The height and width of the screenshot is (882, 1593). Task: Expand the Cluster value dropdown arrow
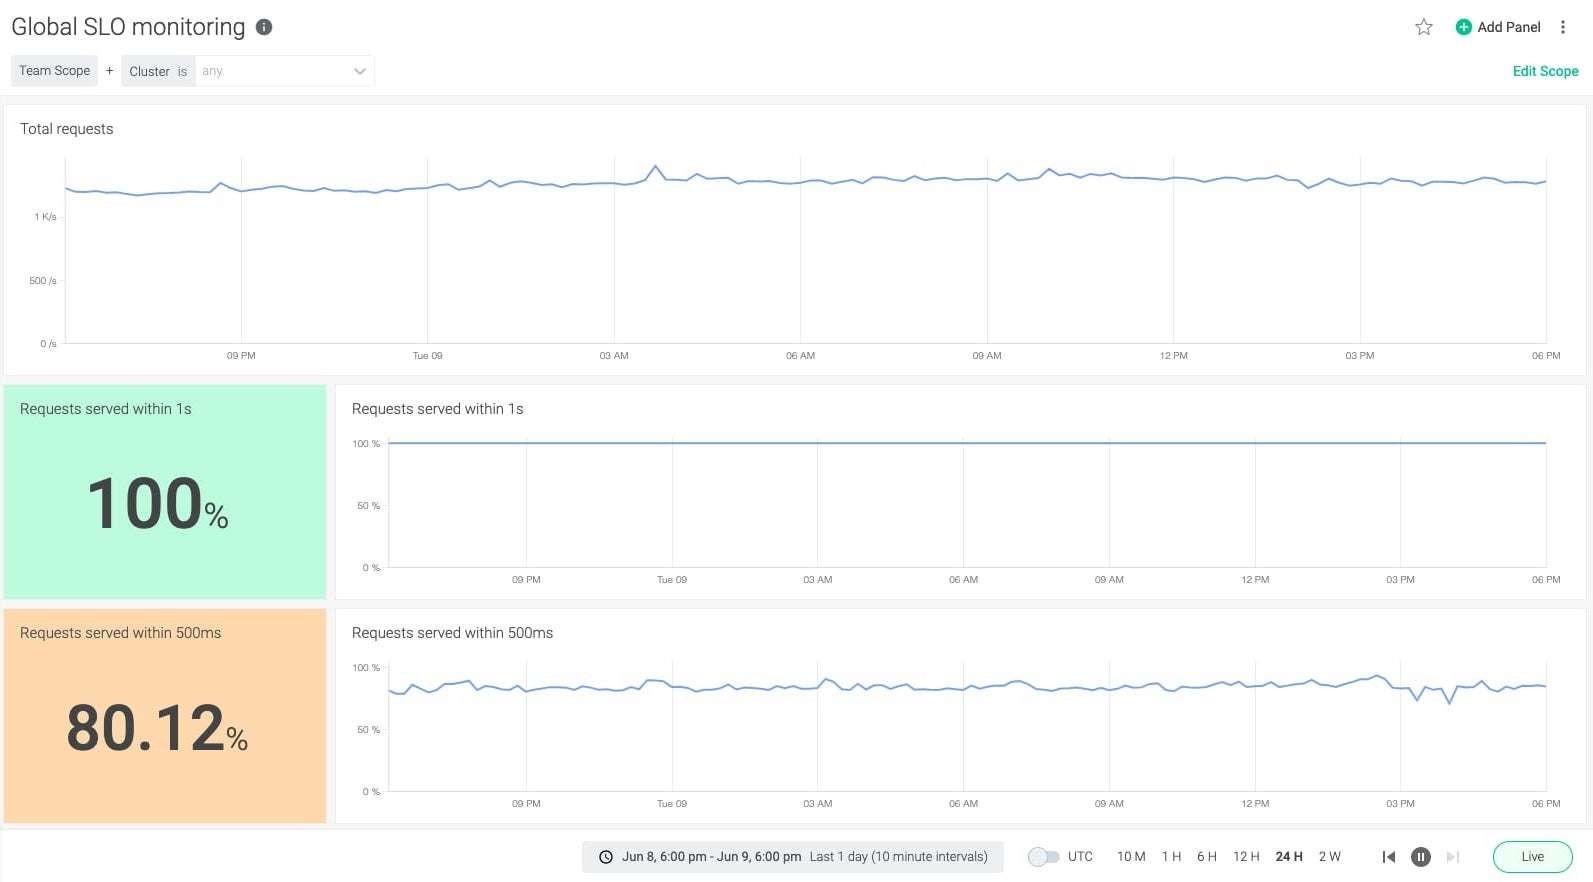(x=360, y=71)
